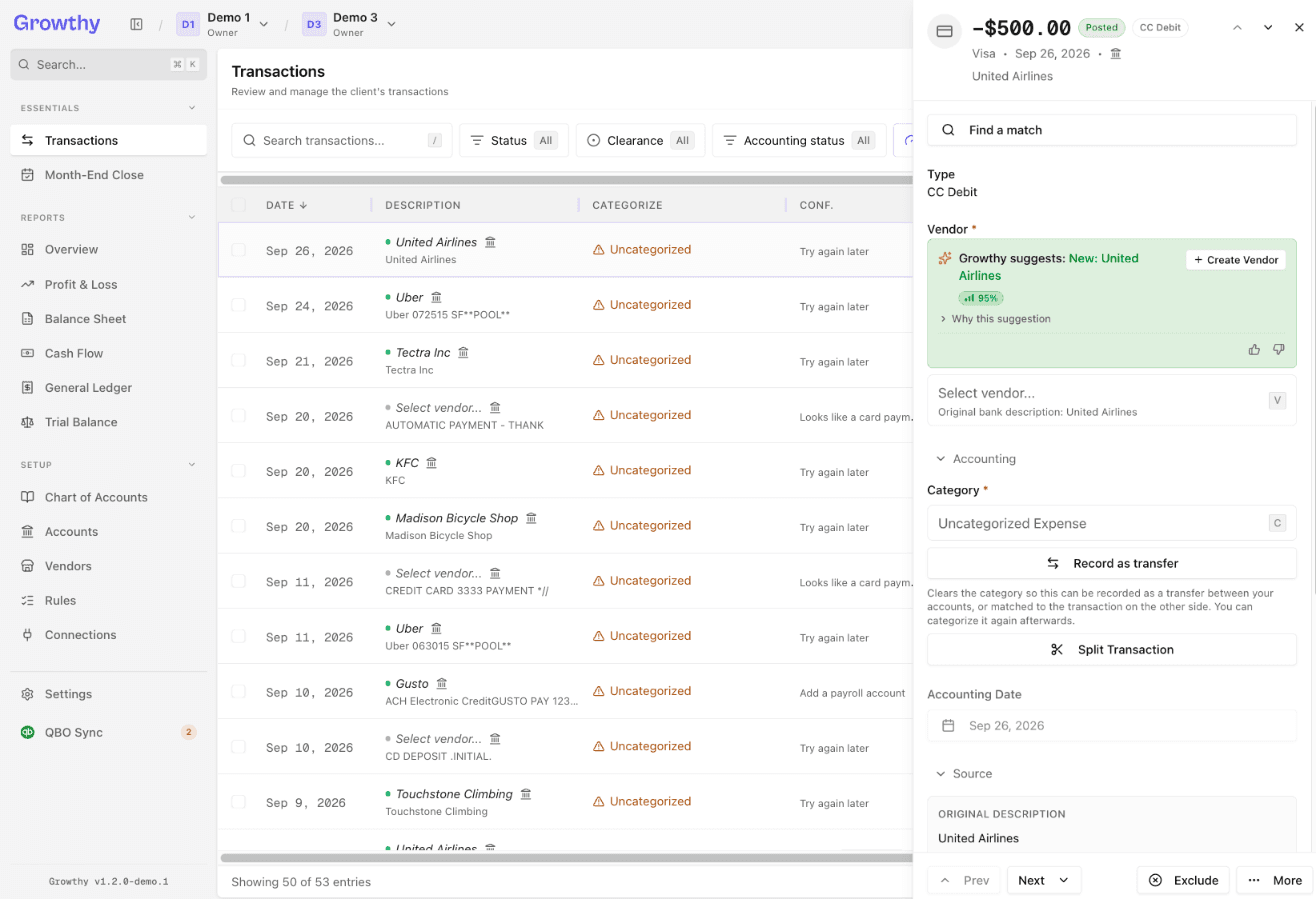Click the Select vendor field

click(1112, 401)
